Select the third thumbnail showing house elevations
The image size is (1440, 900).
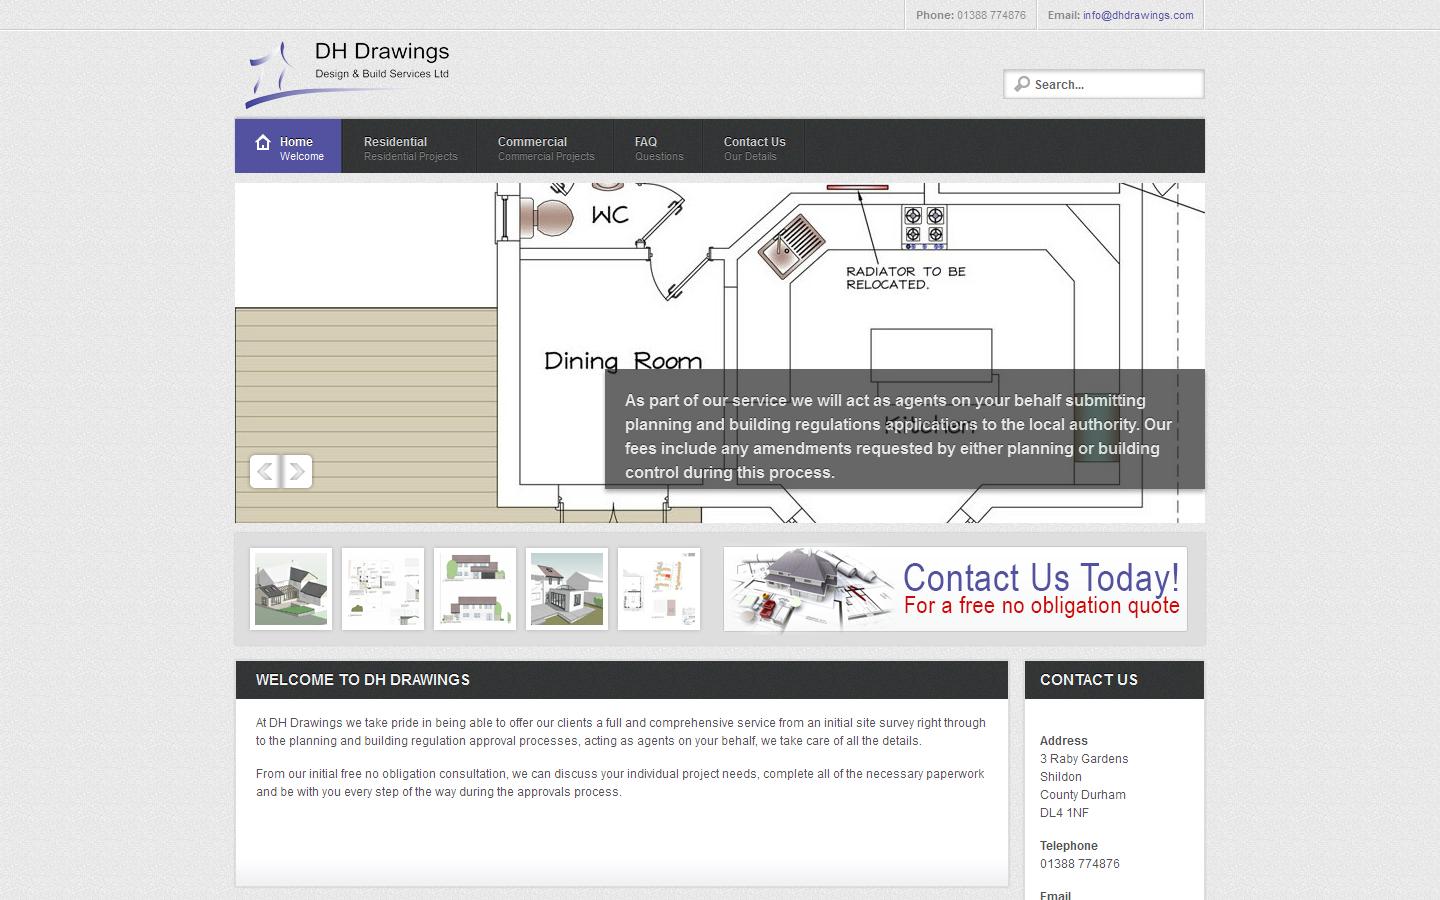click(475, 589)
